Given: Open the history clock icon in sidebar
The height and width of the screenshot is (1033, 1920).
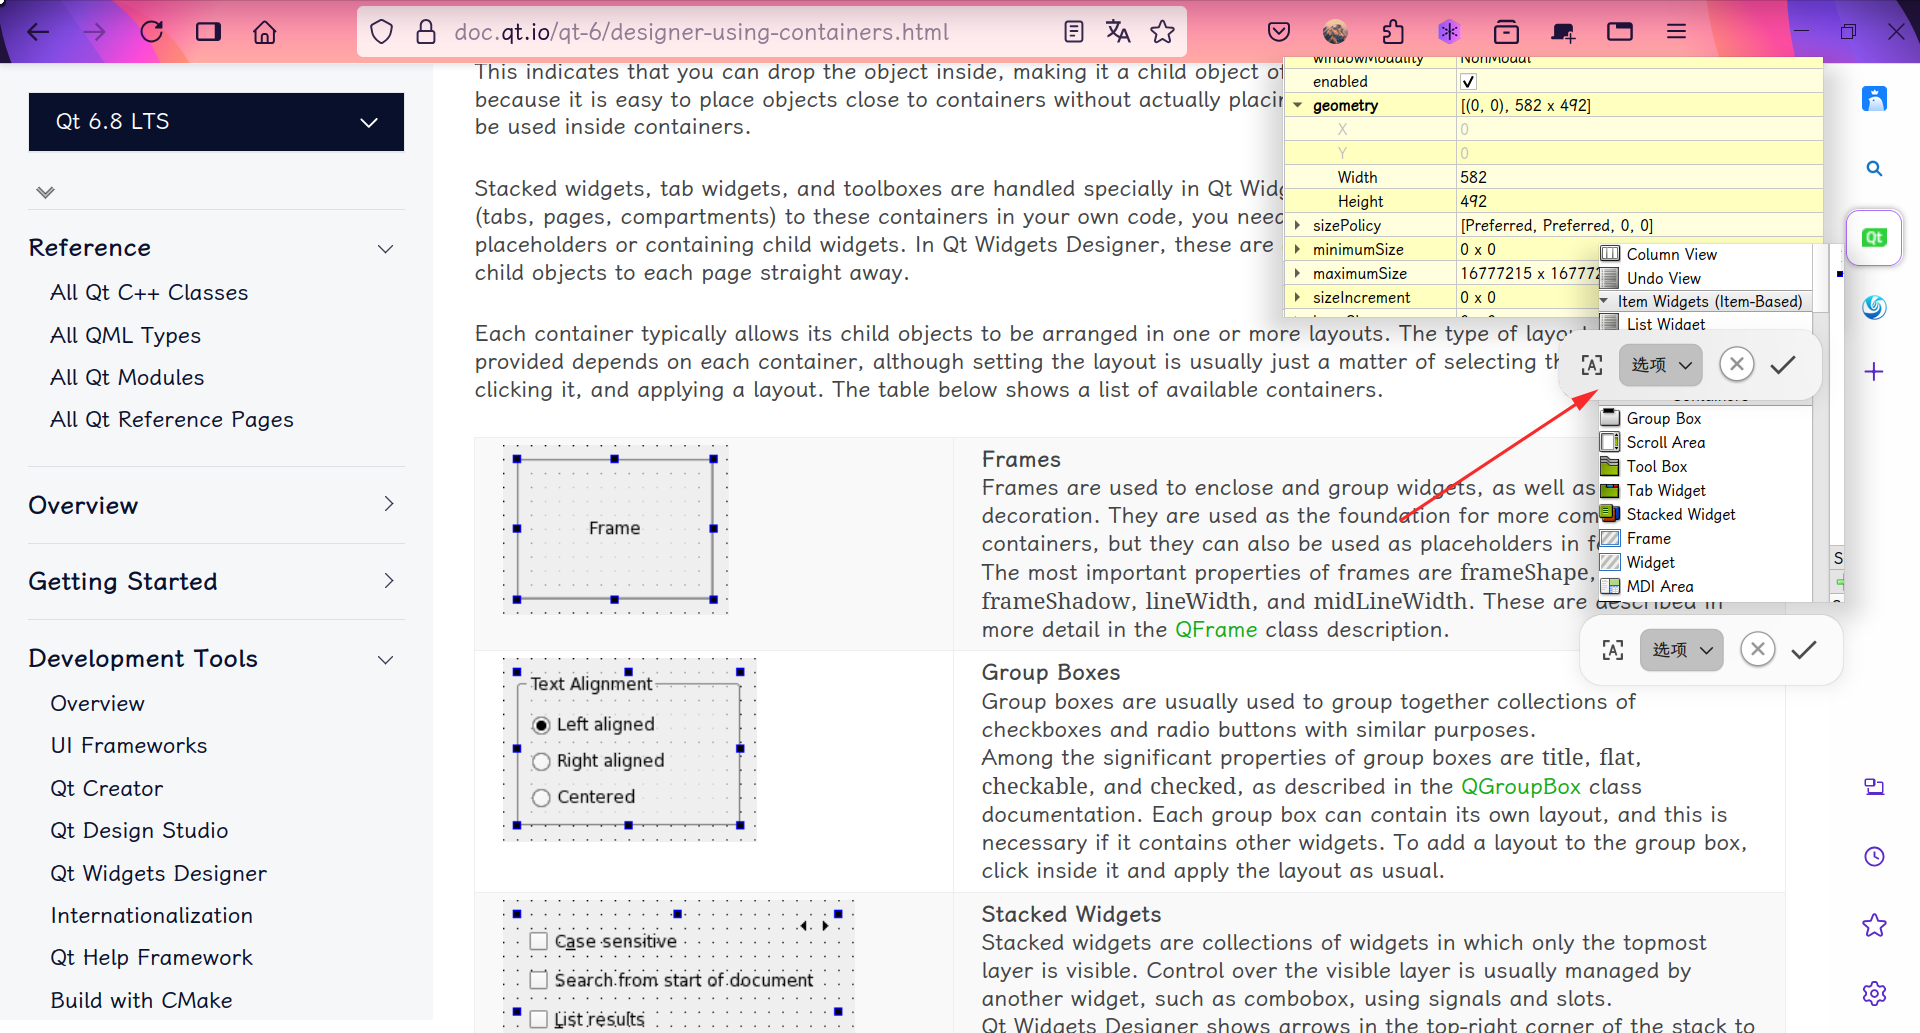Looking at the screenshot, I should point(1875,857).
